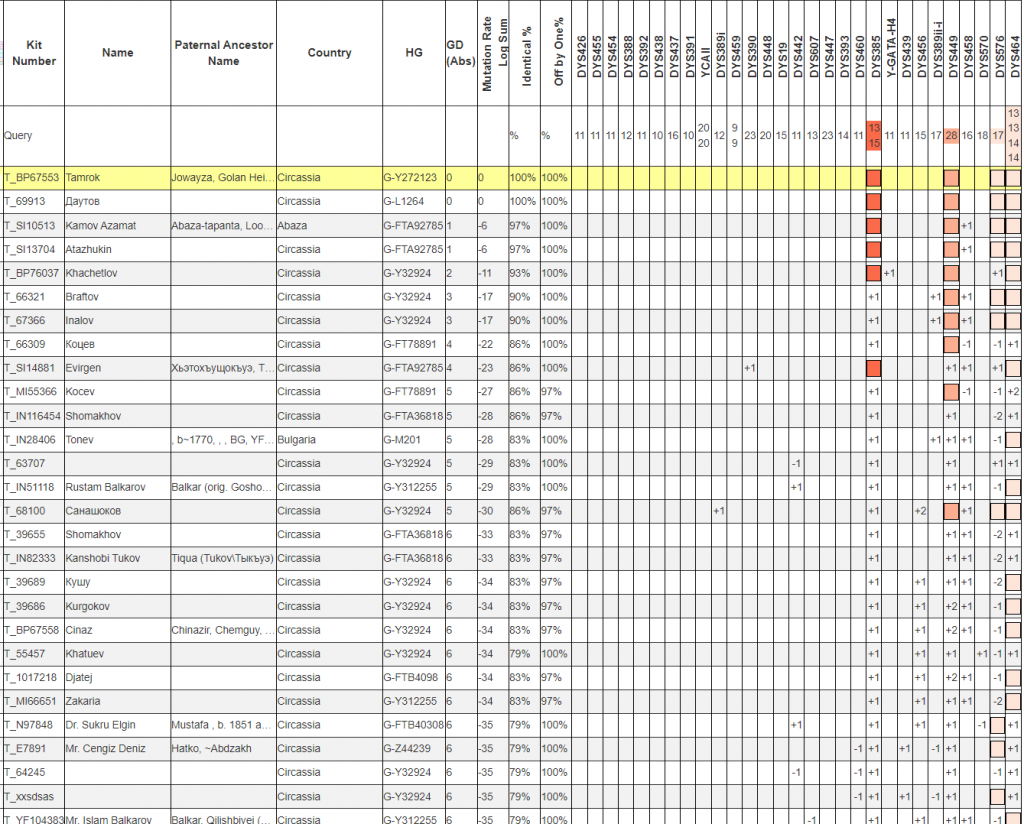Select the Query row label
The width and height of the screenshot is (1024, 824).
point(18,136)
